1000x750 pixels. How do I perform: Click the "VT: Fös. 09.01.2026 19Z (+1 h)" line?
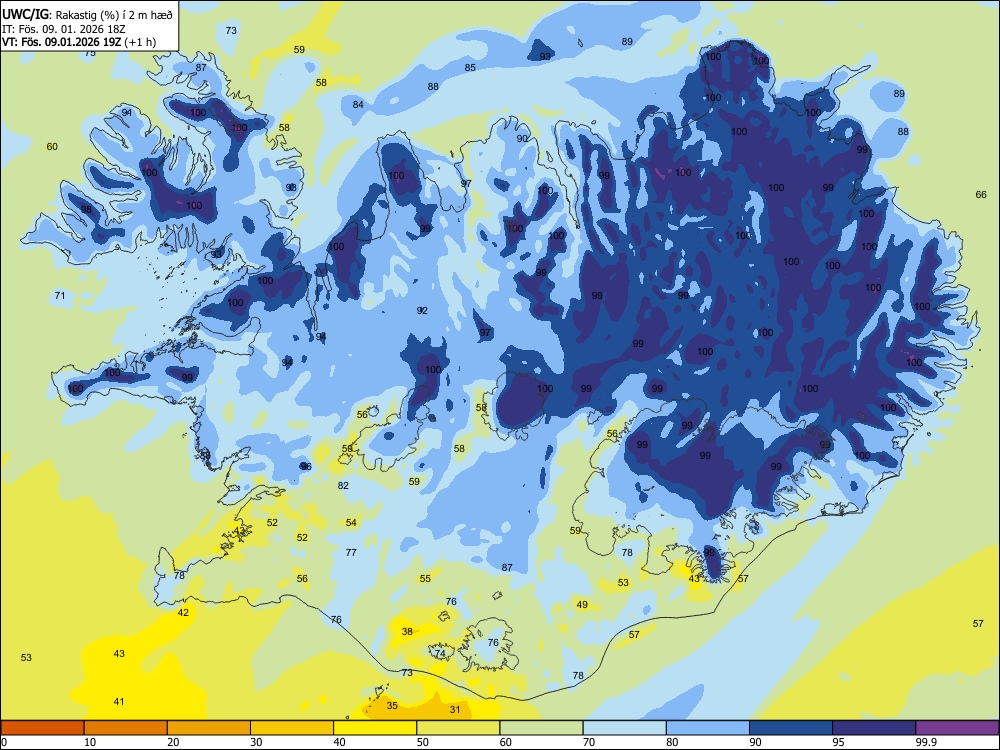click(x=78, y=42)
